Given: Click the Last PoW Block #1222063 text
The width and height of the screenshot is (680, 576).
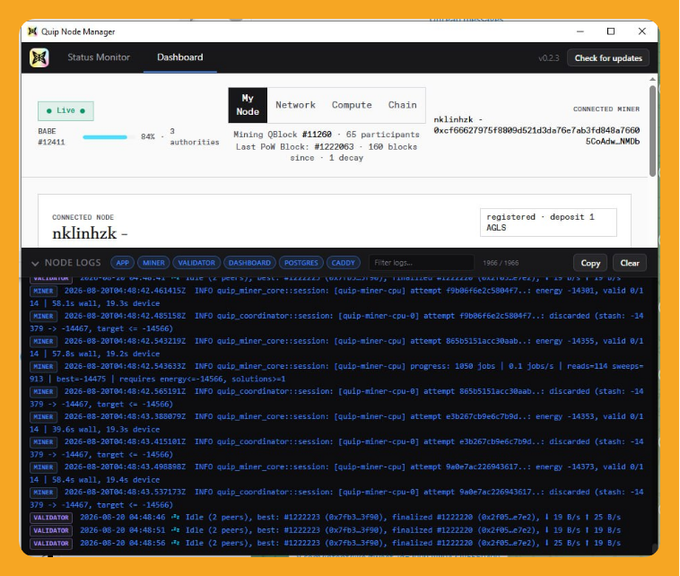Looking at the screenshot, I should tap(294, 147).
